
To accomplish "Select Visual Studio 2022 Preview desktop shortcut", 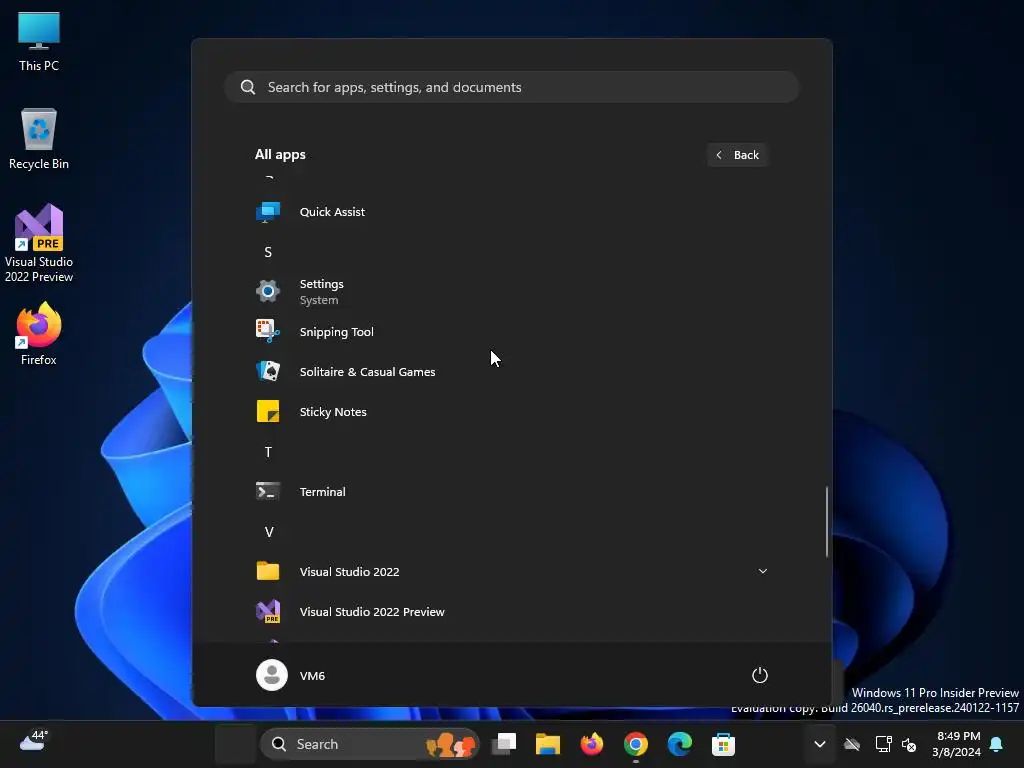I will (39, 243).
